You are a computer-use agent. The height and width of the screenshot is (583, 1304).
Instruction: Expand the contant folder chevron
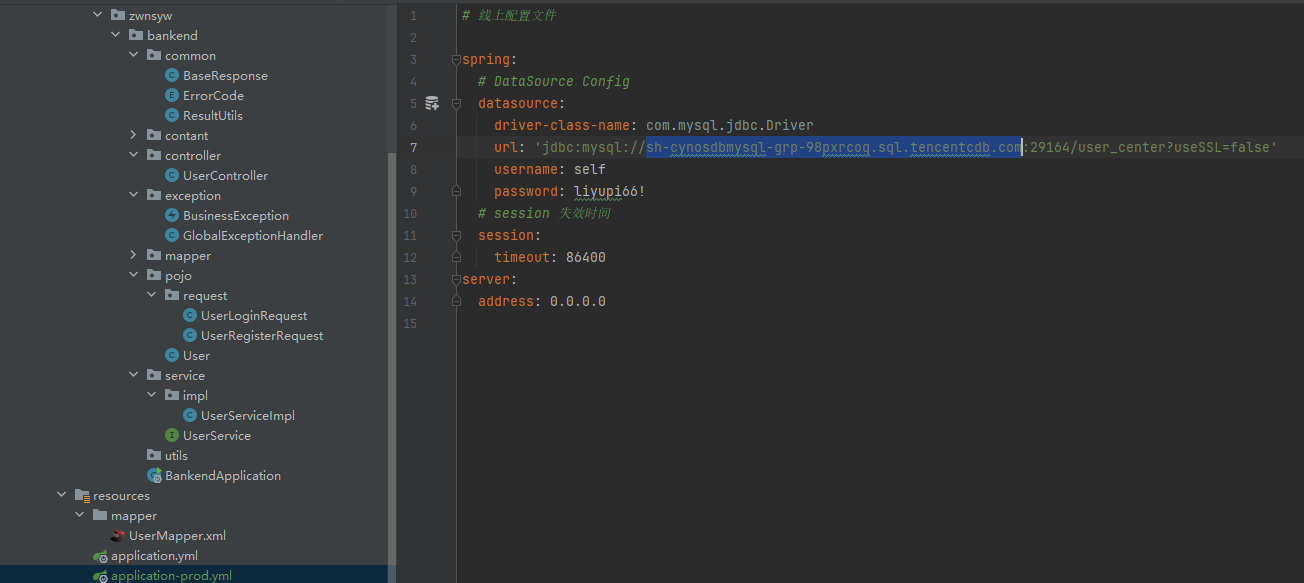[x=134, y=135]
